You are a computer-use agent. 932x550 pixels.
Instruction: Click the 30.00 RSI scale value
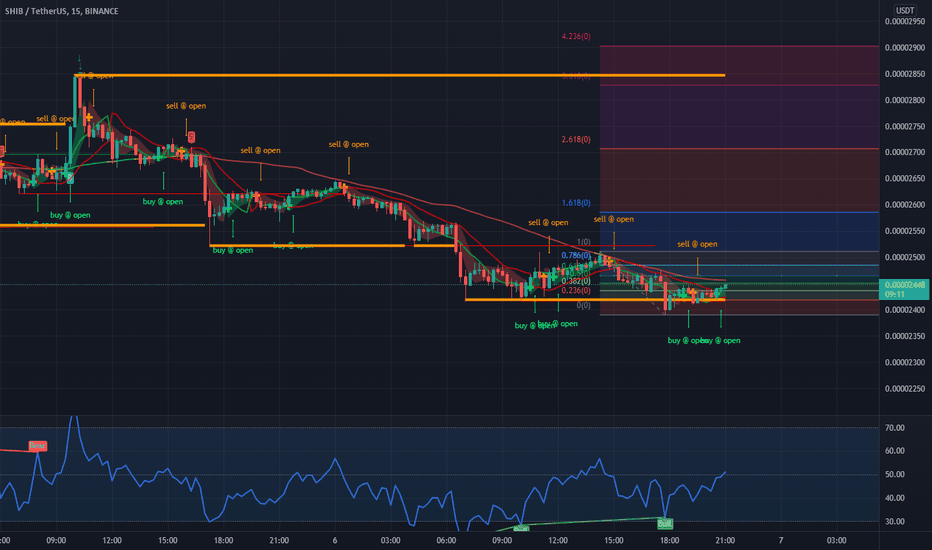coord(895,521)
